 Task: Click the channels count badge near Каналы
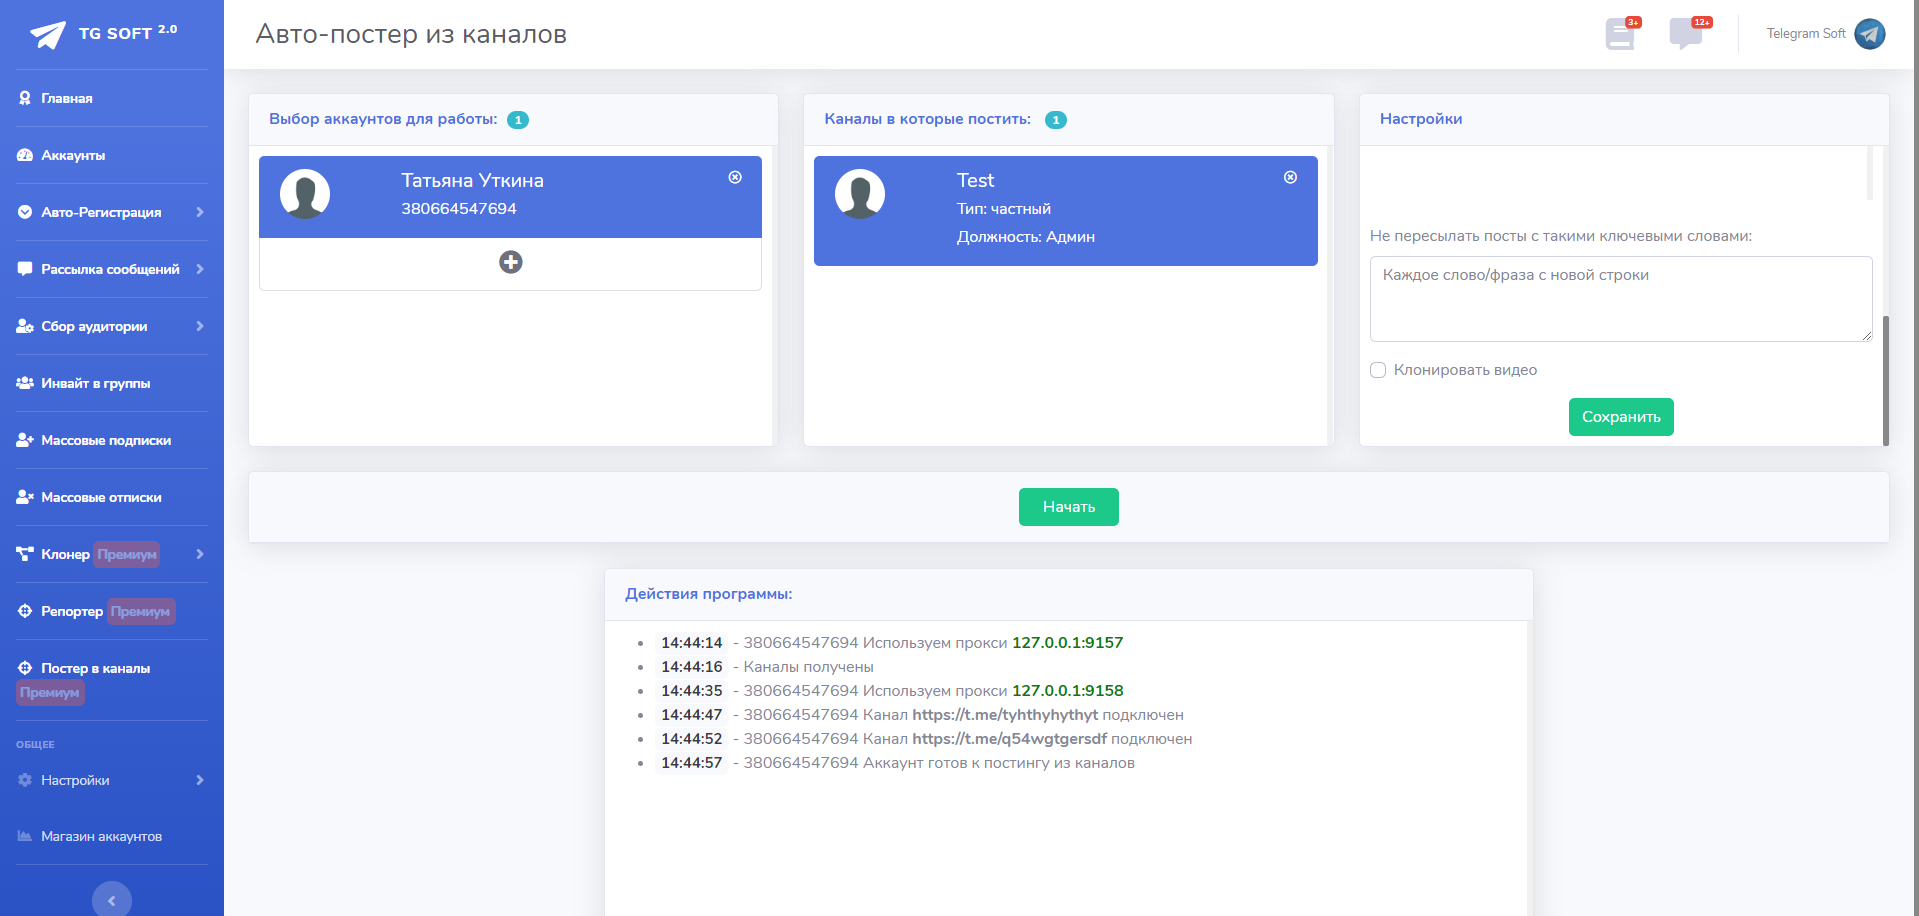1056,120
